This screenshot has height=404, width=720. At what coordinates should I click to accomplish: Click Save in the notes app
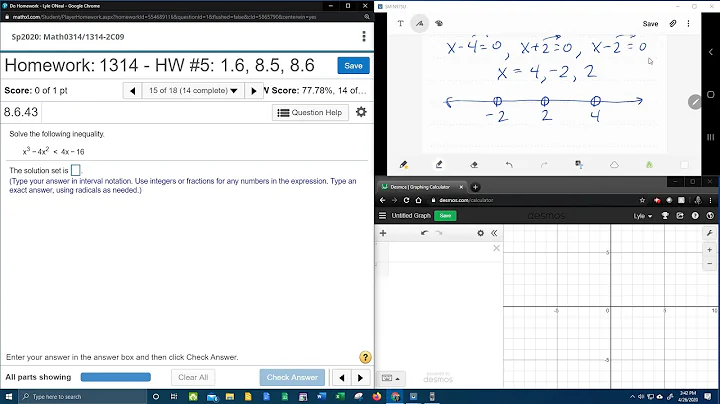click(650, 24)
